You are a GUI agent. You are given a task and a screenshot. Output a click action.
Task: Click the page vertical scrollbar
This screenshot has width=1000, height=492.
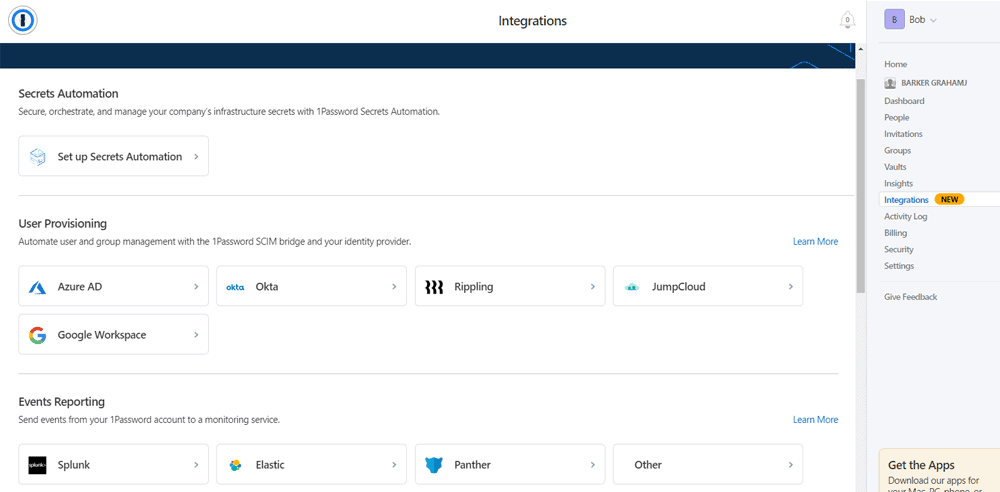[x=860, y=180]
